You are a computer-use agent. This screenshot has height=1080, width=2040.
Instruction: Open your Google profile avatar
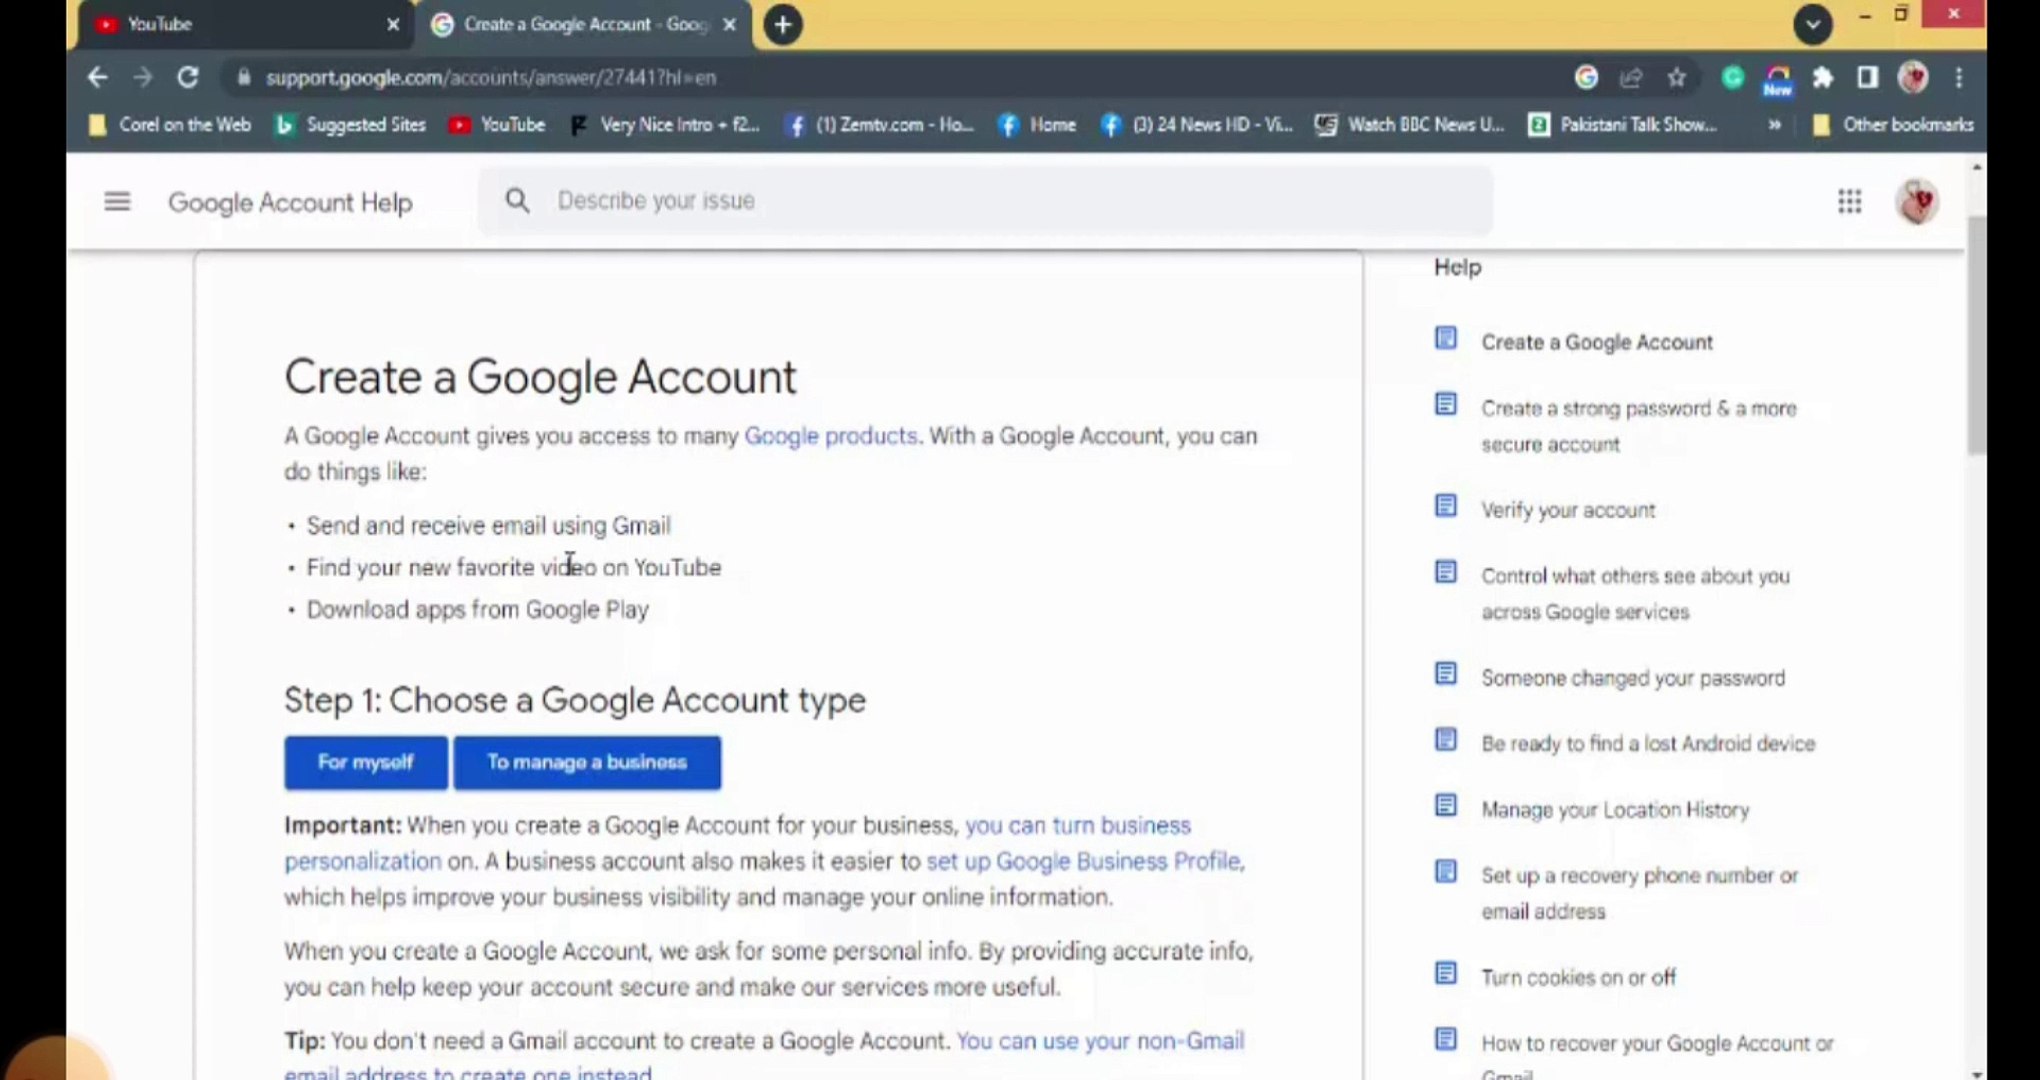(1915, 201)
